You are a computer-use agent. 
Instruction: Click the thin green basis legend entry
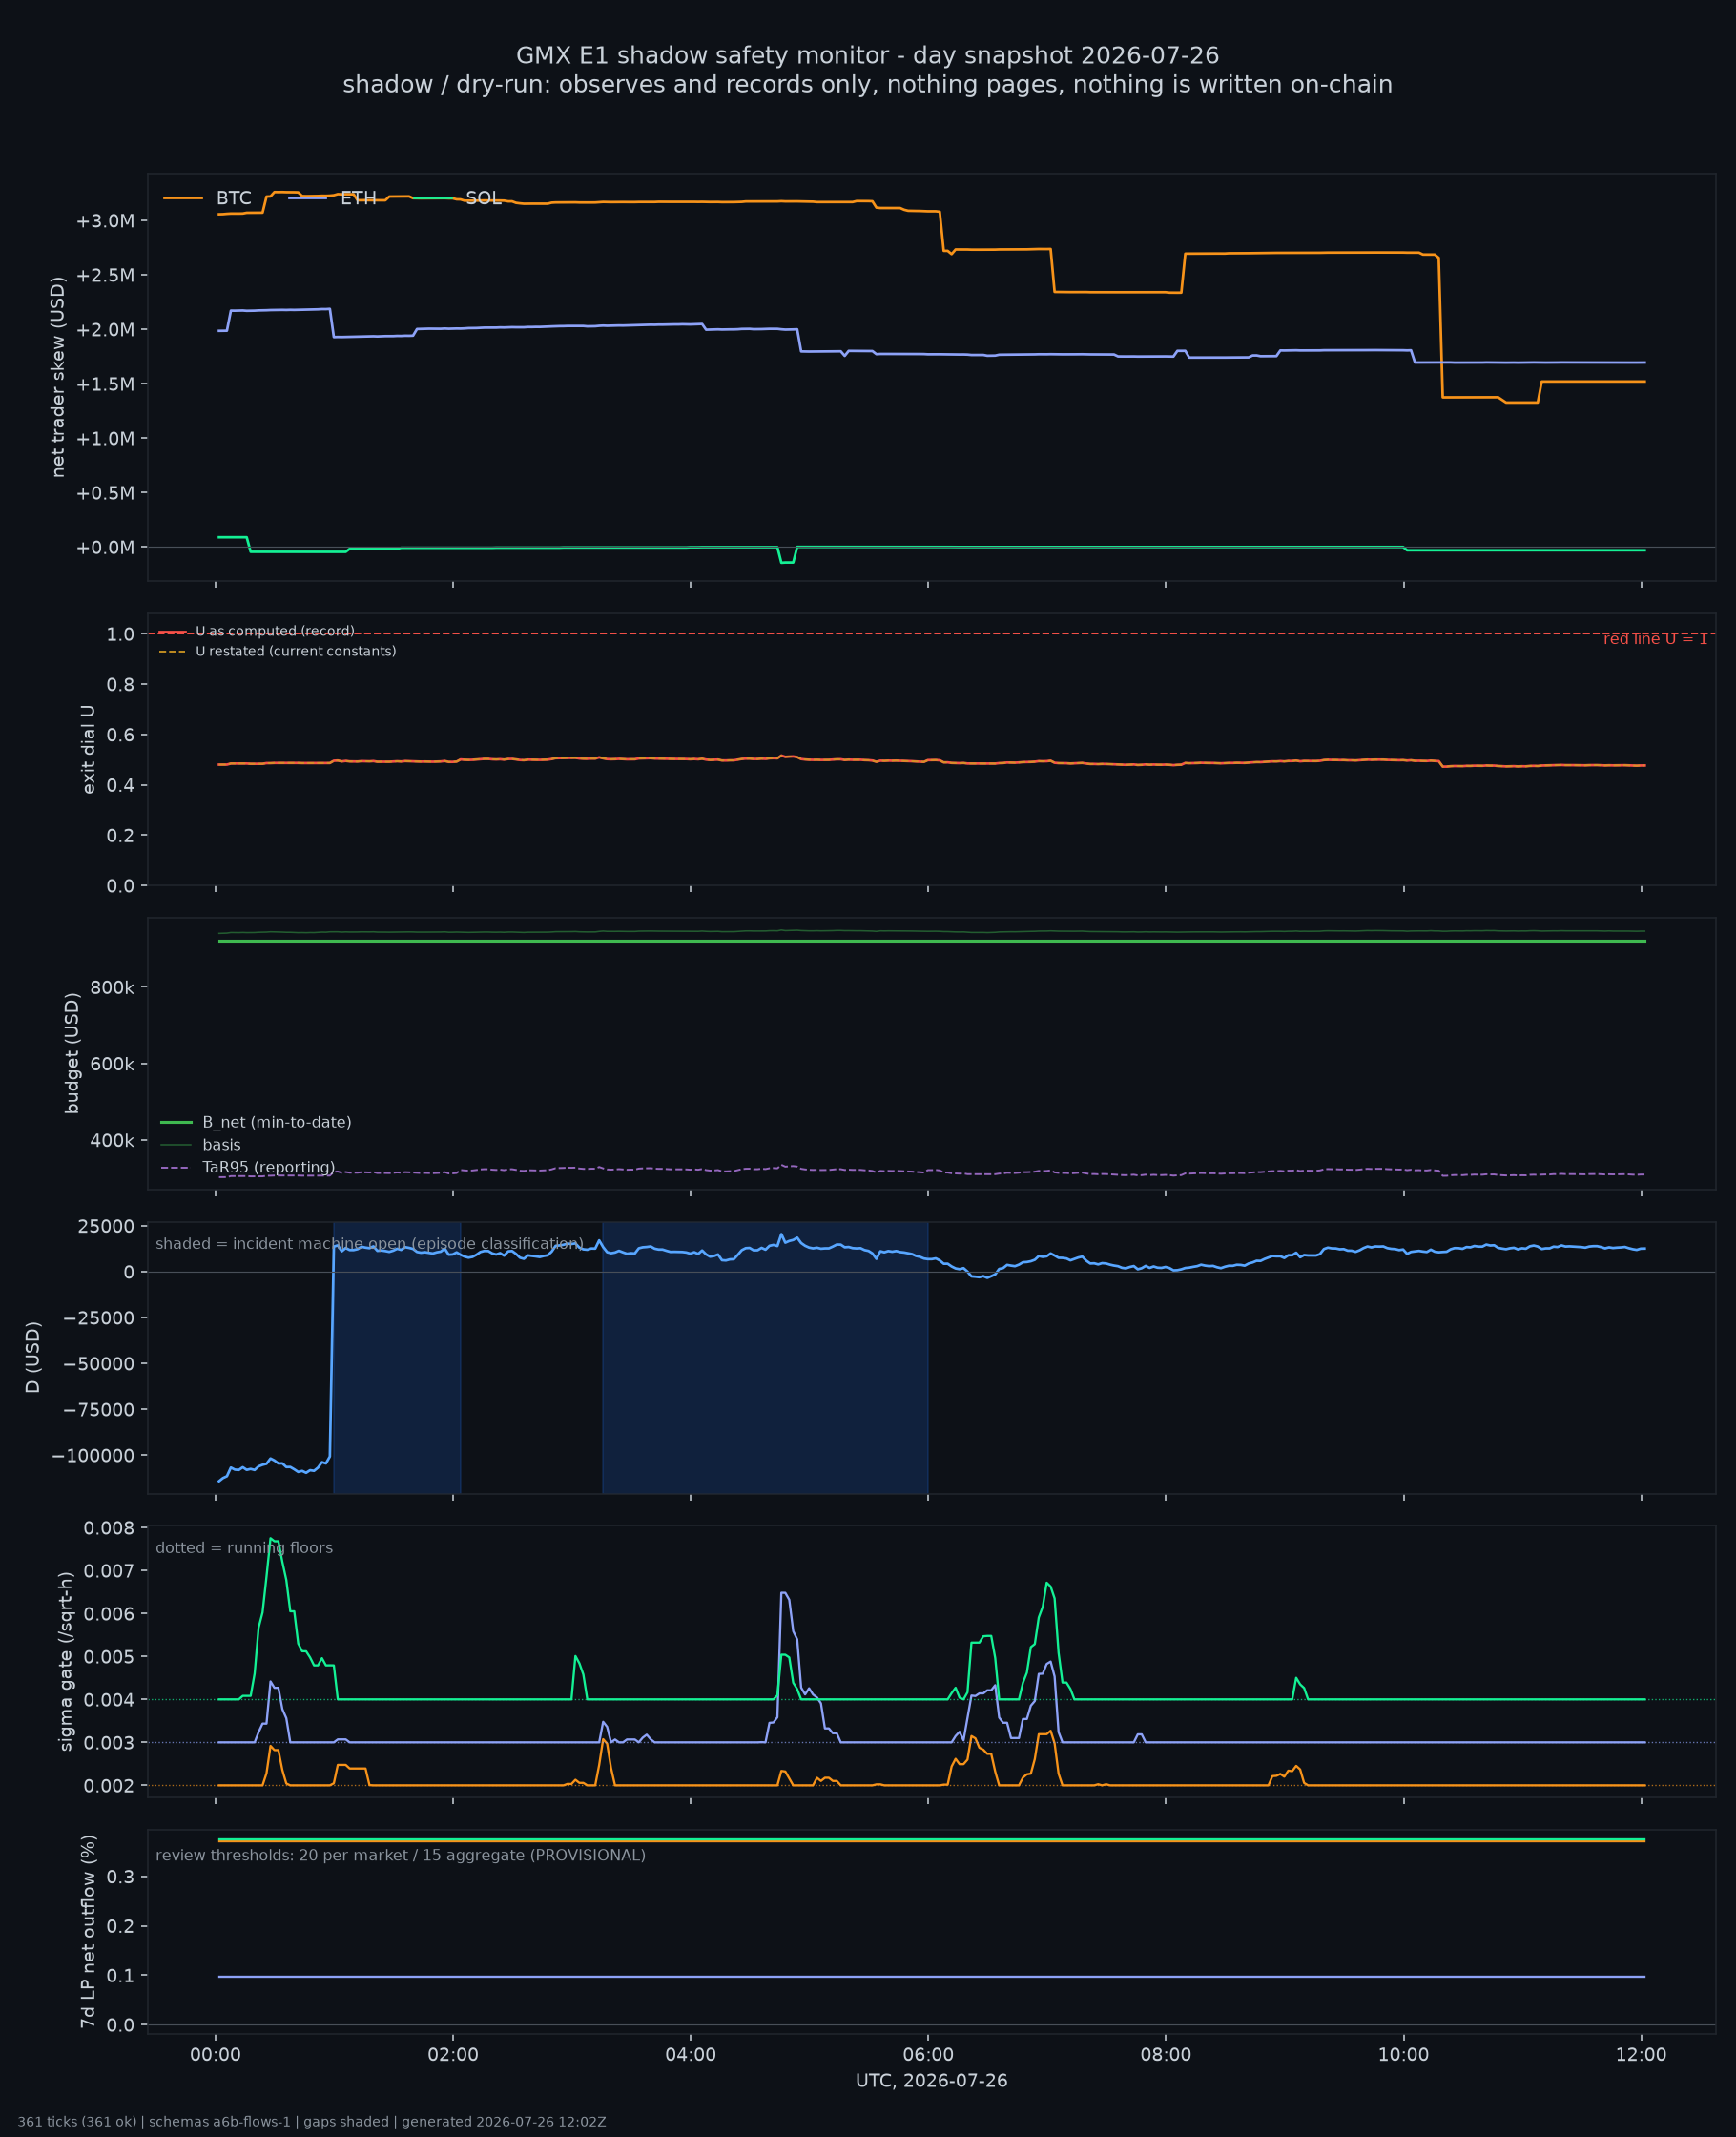[x=201, y=1145]
